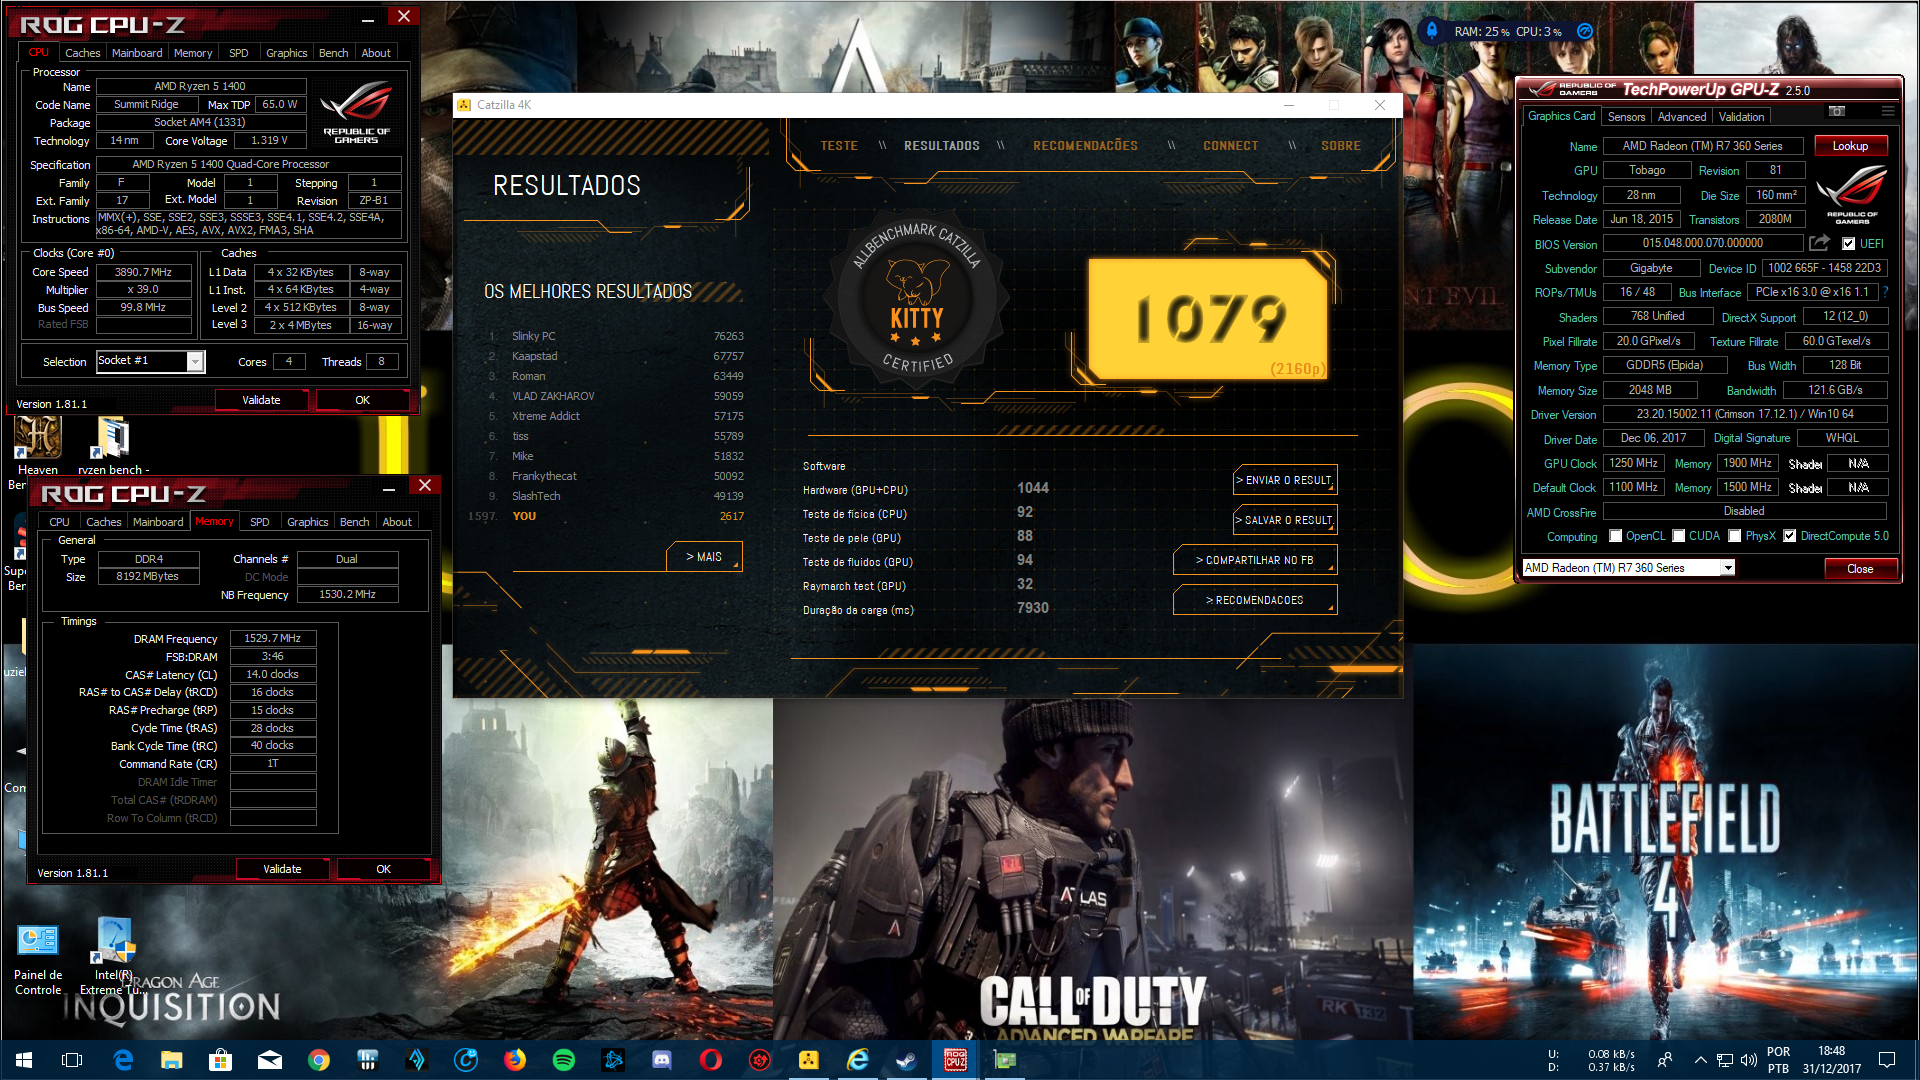Click the MAIS button under results list
This screenshot has height=1080, width=1920.
click(704, 557)
